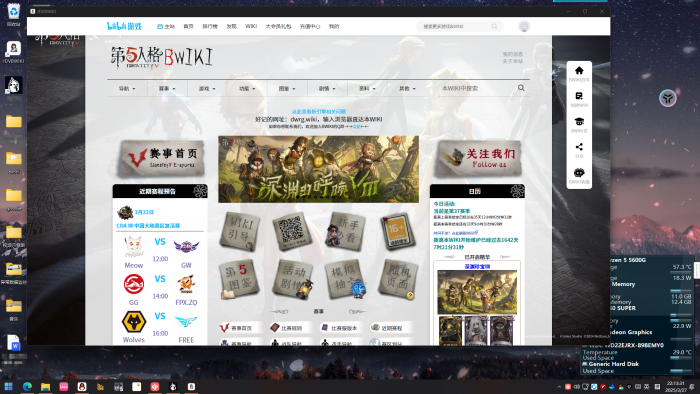Click the bilibili 游戏 logo in top bar
700x394 pixels.
pos(124,26)
